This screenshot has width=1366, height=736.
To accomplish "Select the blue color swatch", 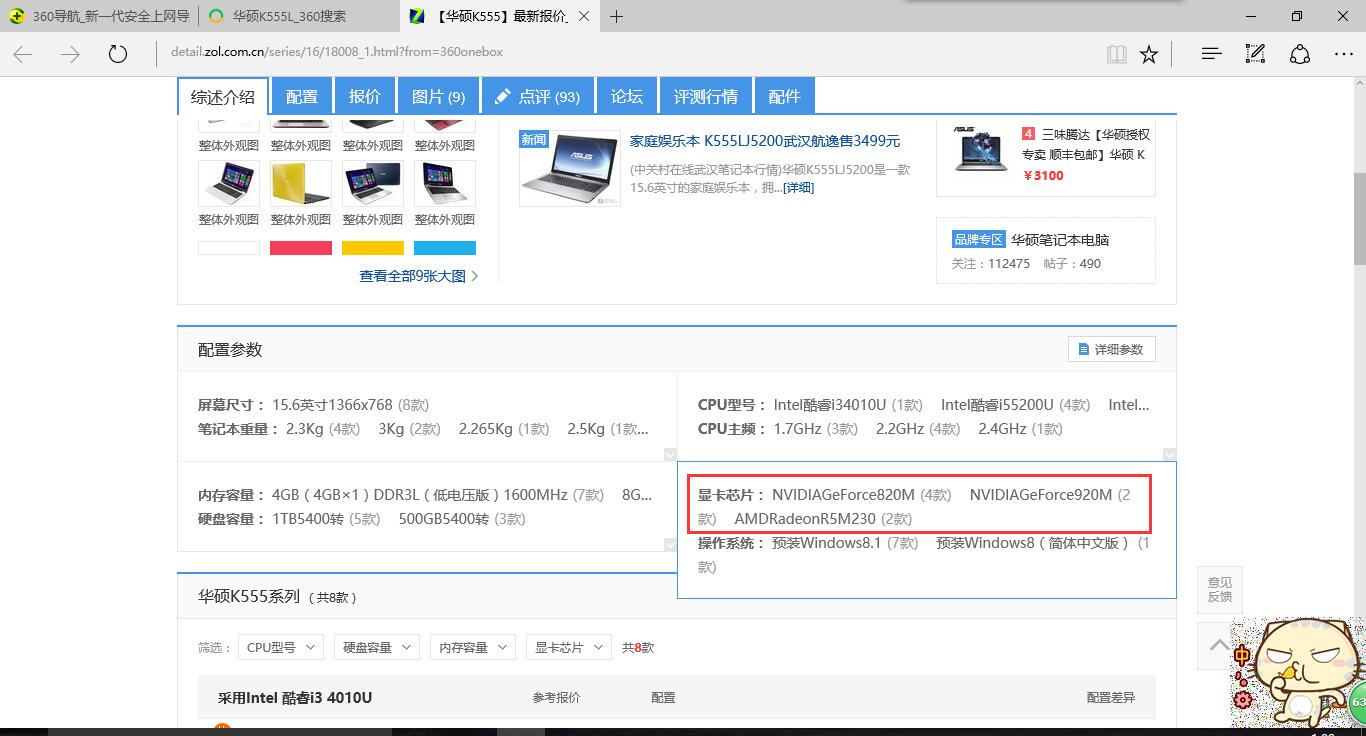I will 445,247.
